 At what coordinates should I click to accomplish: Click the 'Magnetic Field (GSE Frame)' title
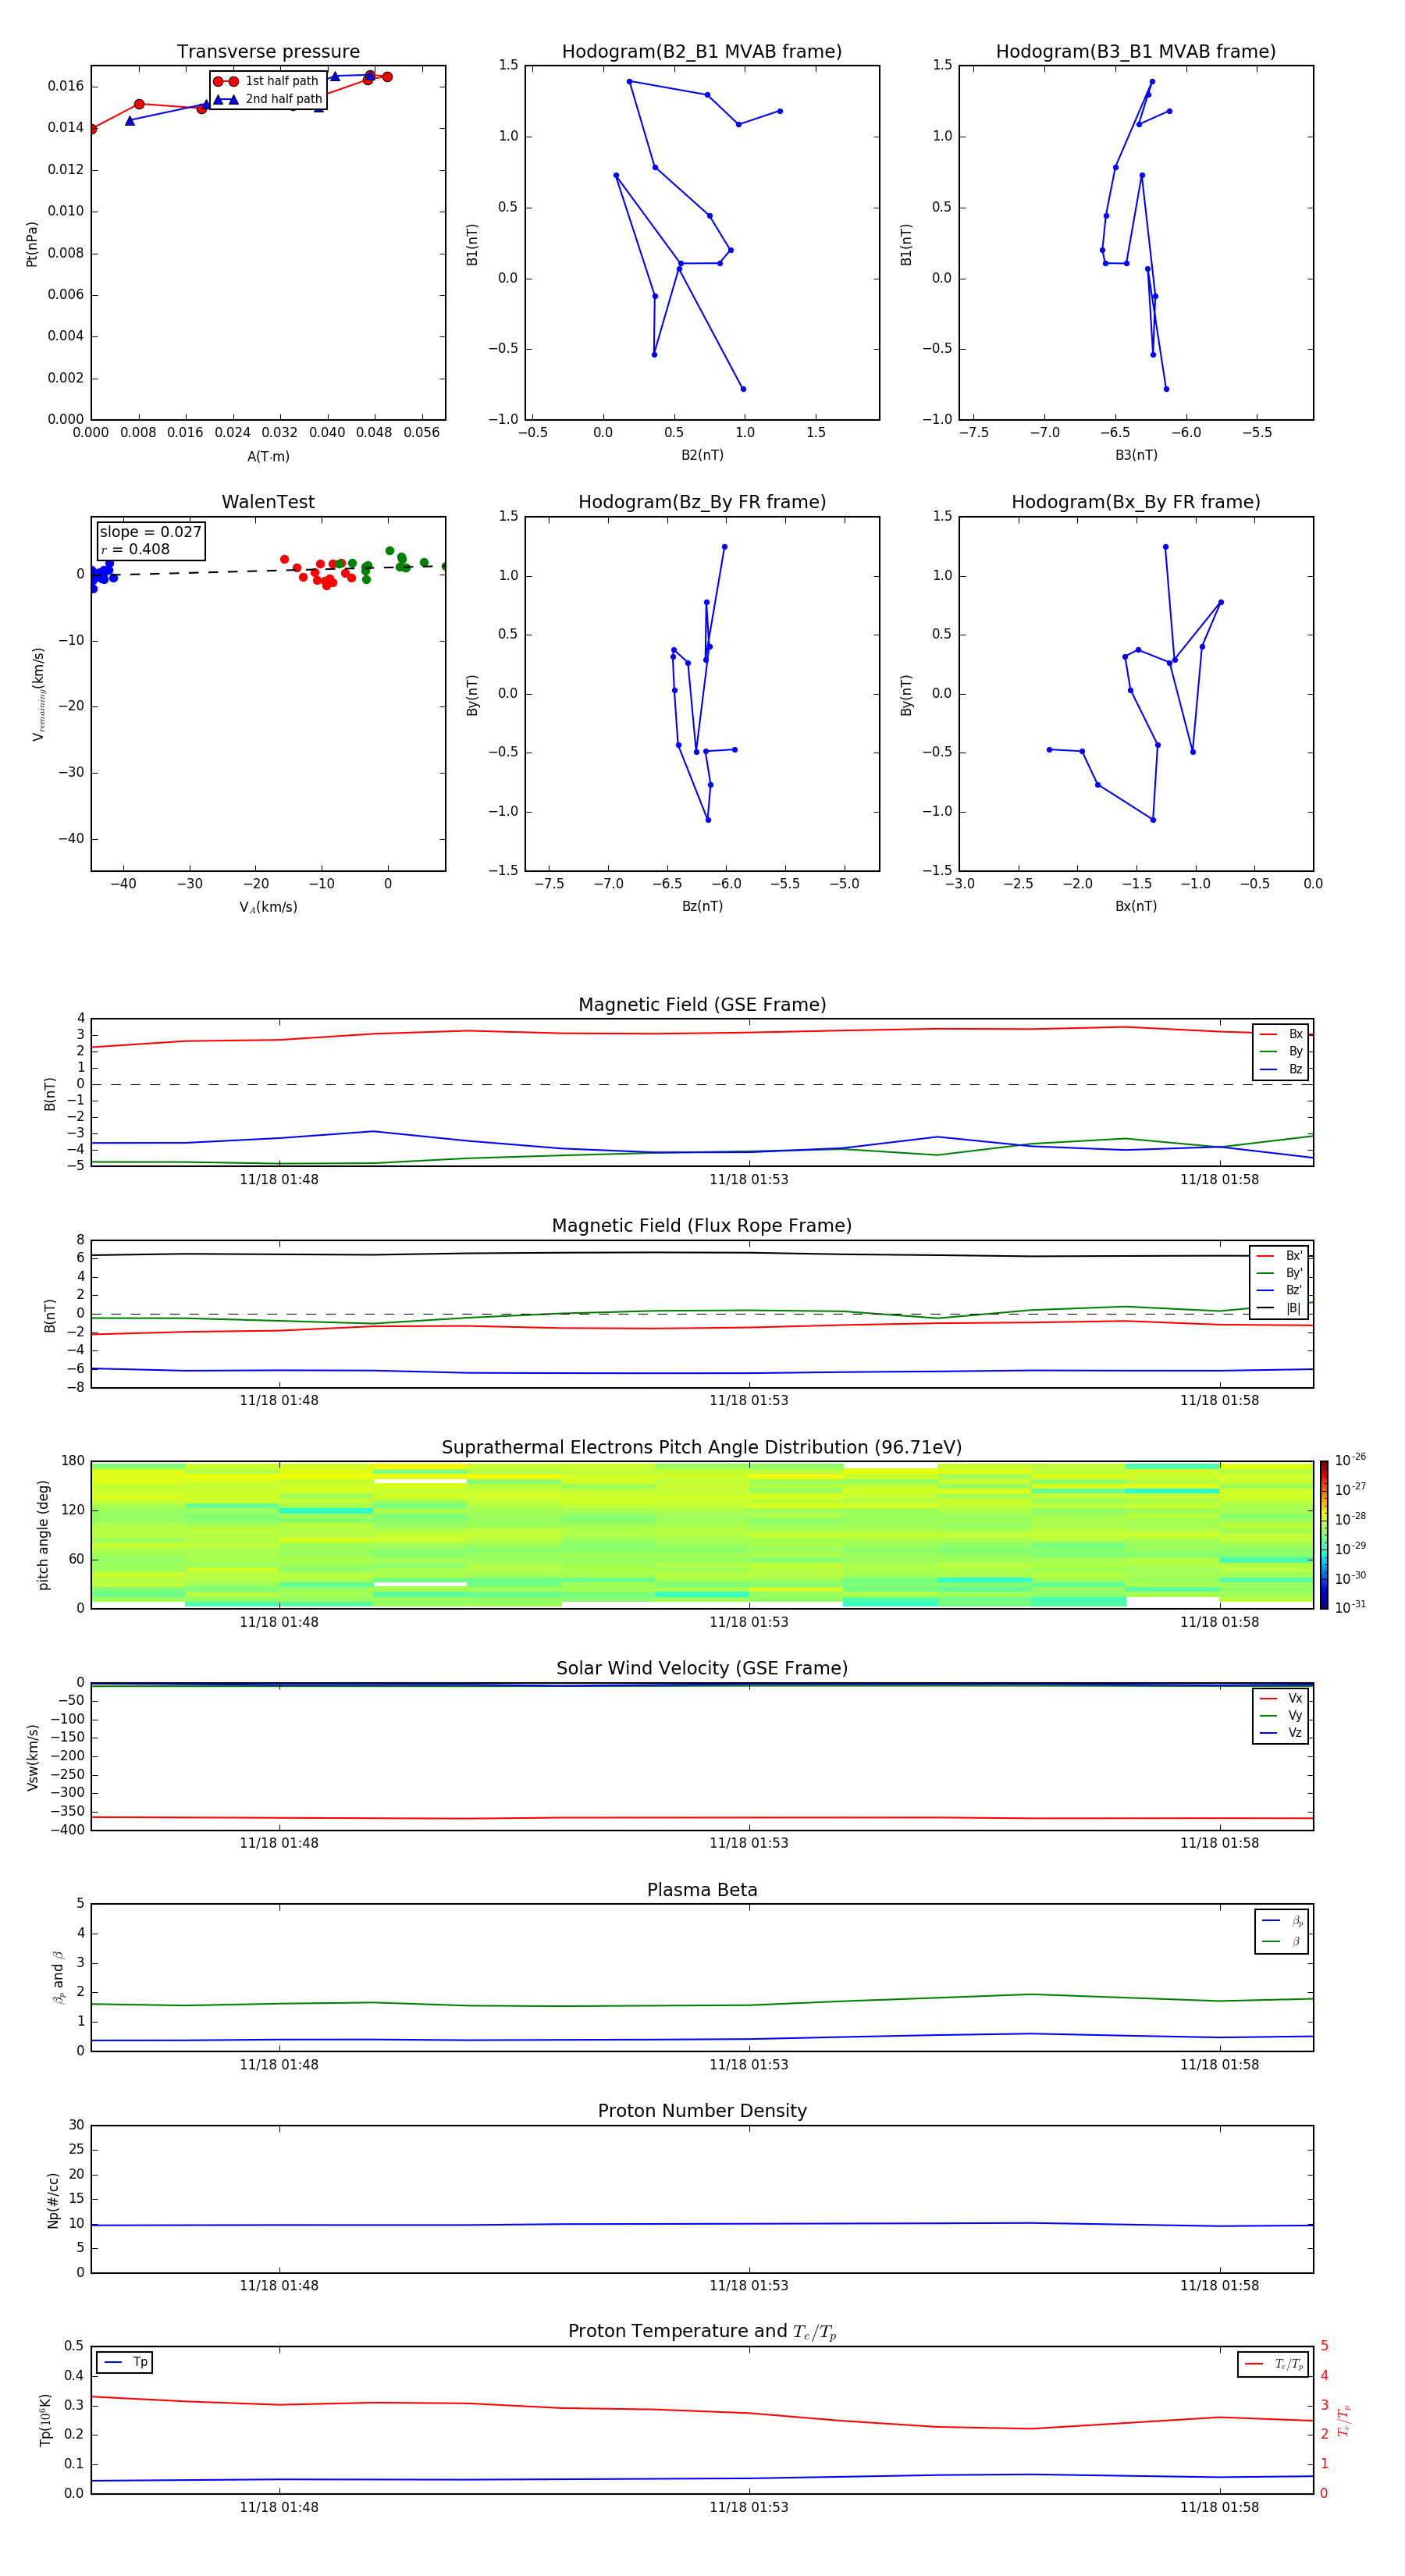click(702, 1005)
